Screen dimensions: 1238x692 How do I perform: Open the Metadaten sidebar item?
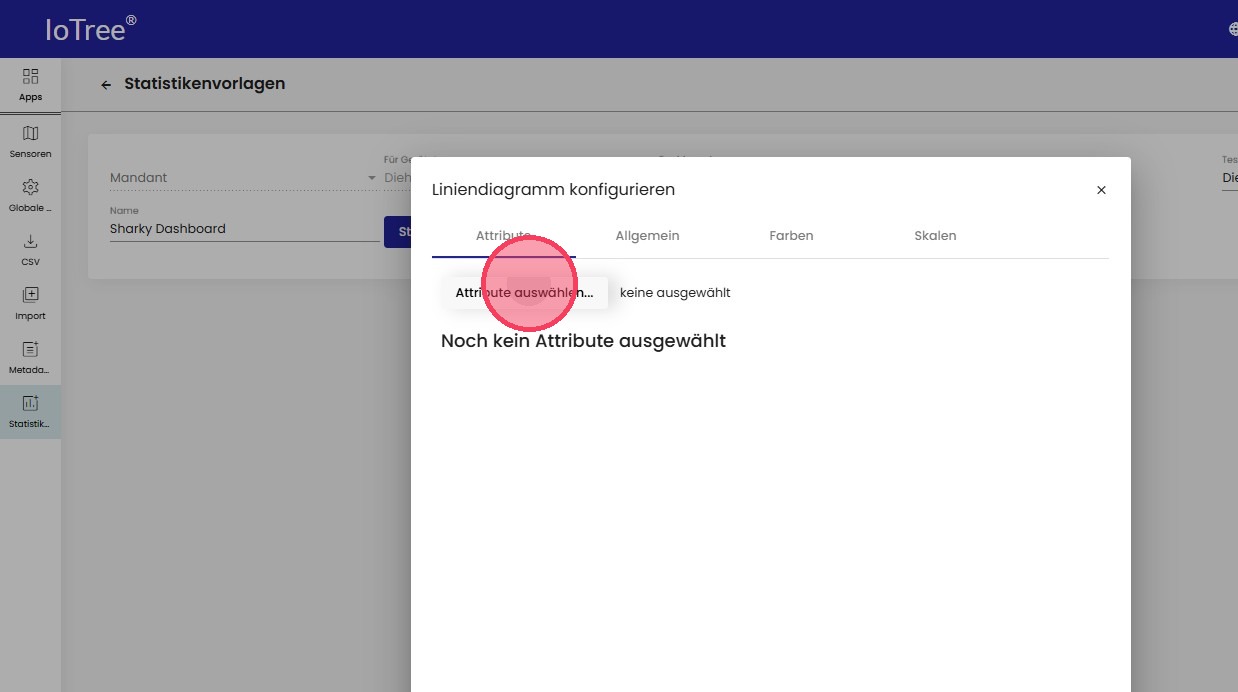[30, 356]
